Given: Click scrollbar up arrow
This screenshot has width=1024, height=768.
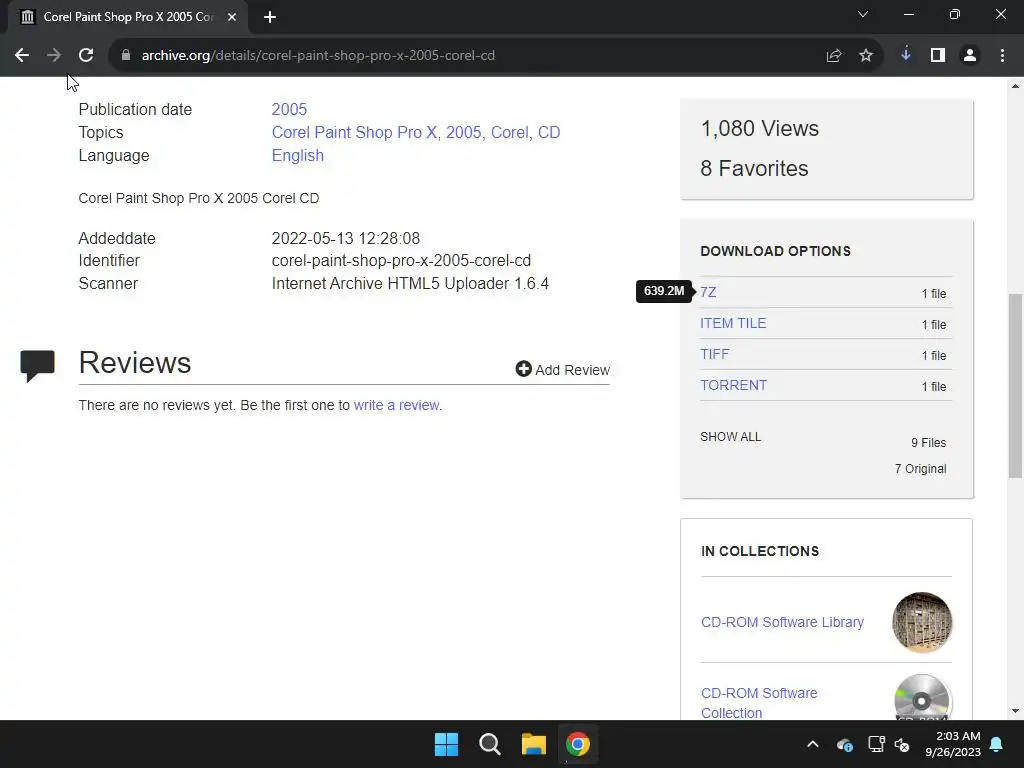Looking at the screenshot, I should click(1015, 86).
